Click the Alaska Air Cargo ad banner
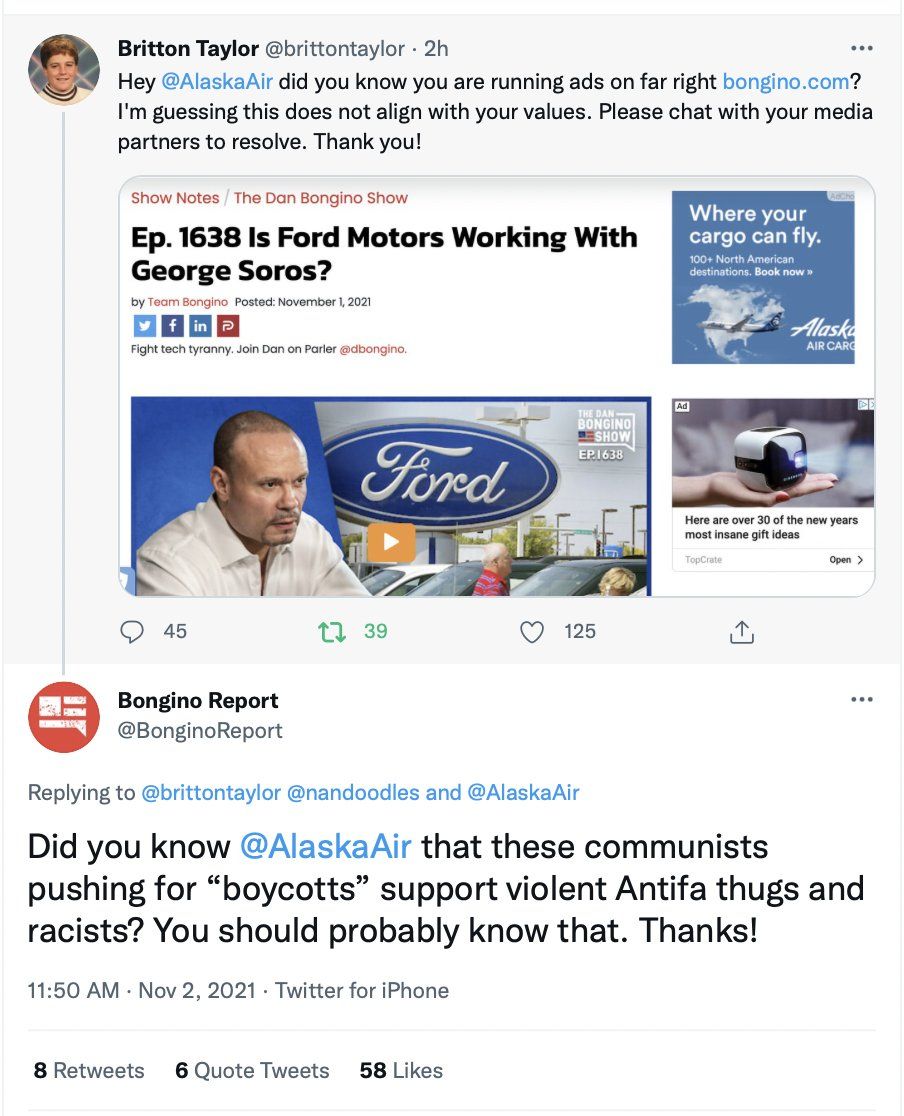Image resolution: width=904 pixels, height=1116 pixels. pos(763,277)
